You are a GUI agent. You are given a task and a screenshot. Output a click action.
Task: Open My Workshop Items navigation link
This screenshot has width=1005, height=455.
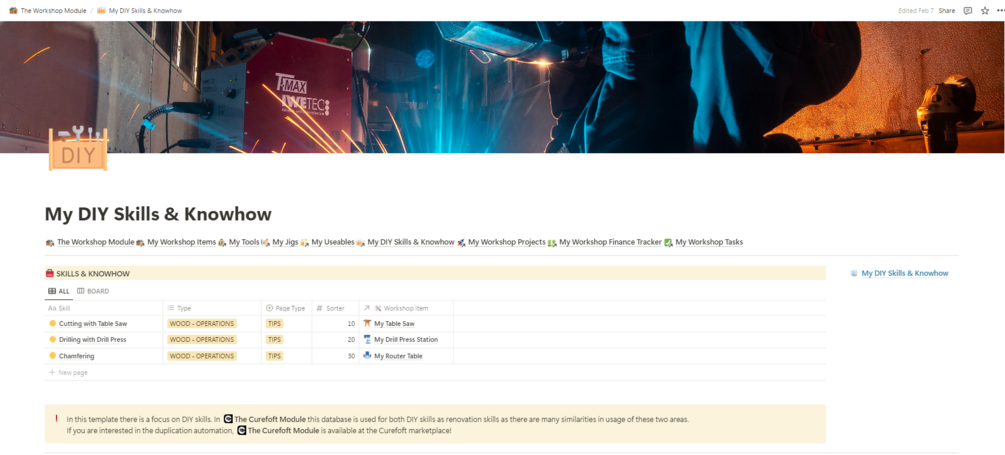pos(176,242)
